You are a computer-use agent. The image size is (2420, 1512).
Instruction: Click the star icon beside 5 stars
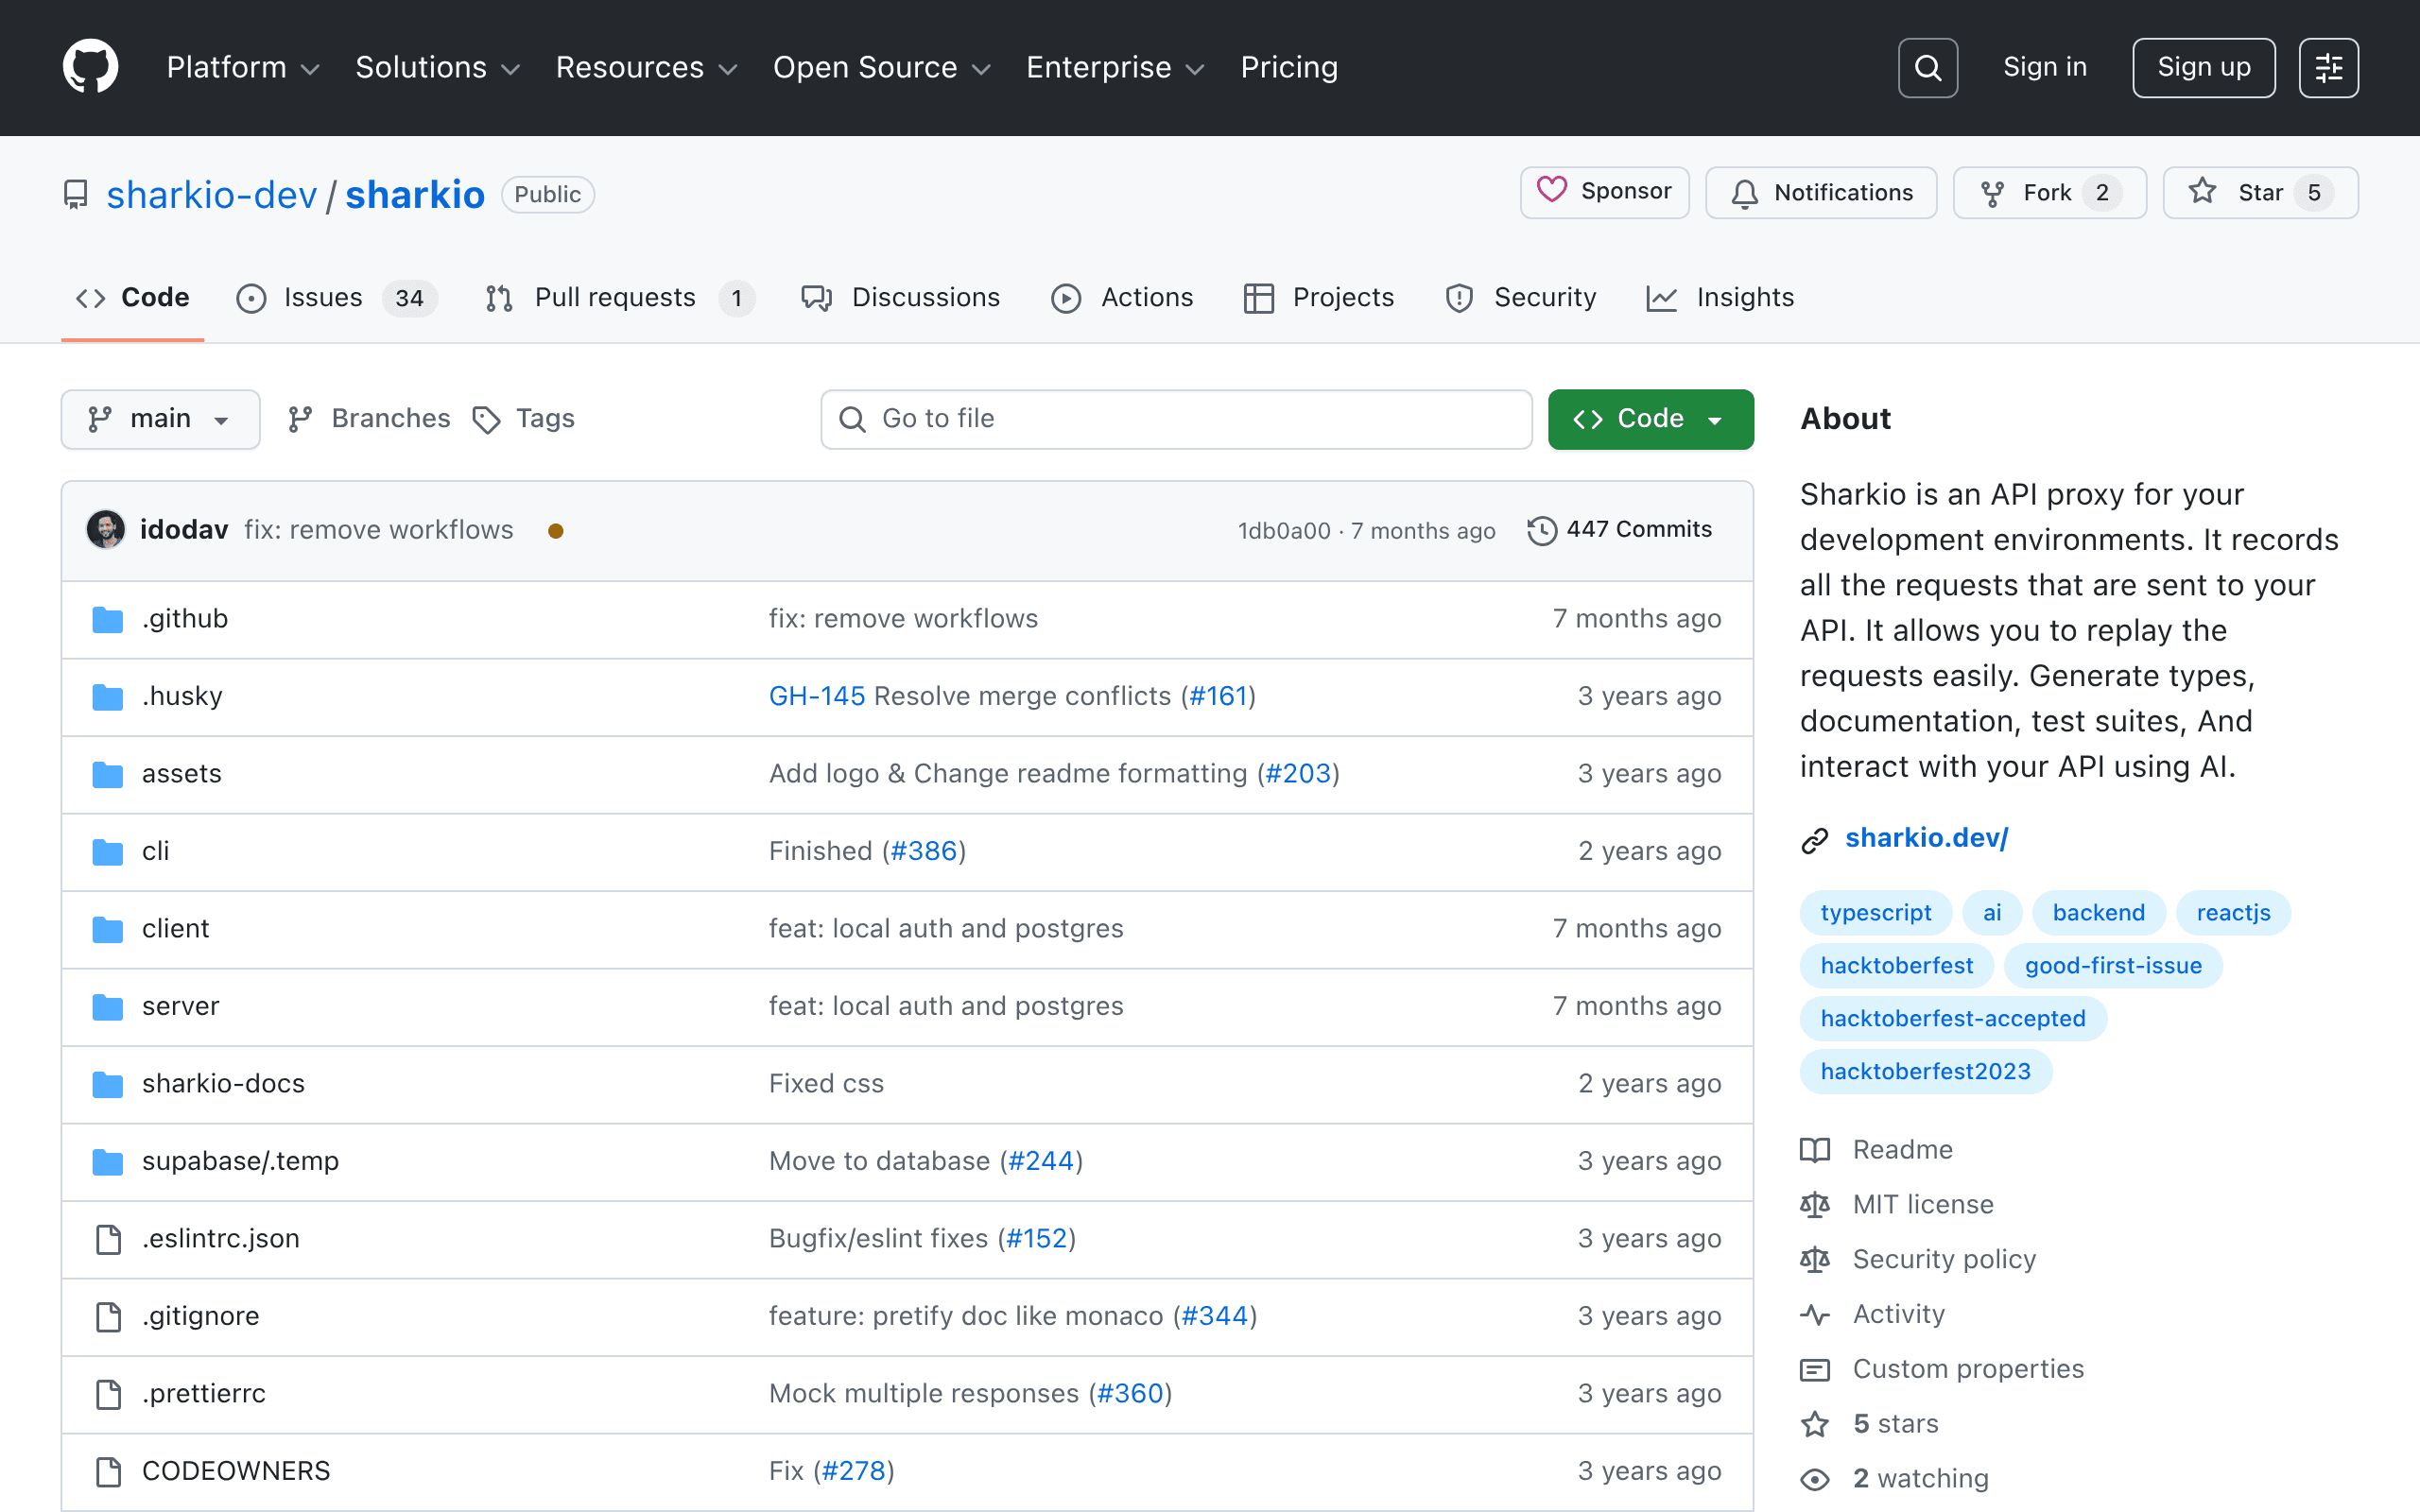tap(1815, 1424)
